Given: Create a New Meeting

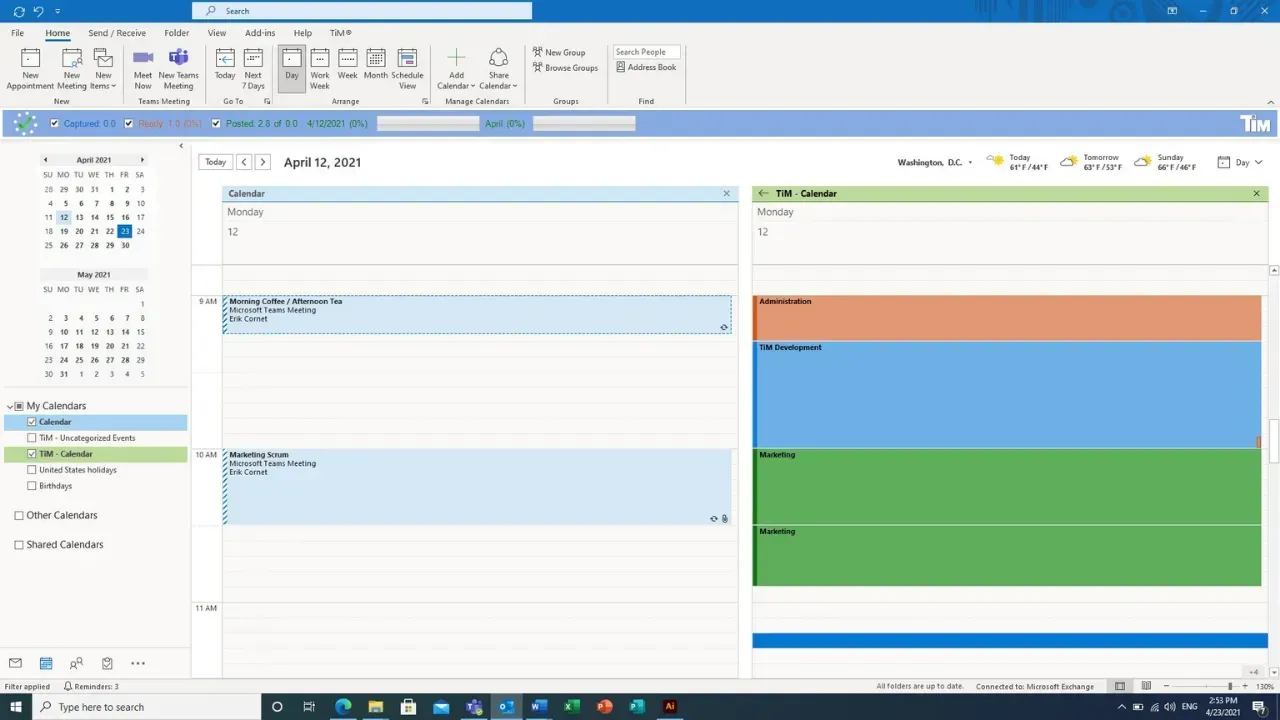Looking at the screenshot, I should pyautogui.click(x=72, y=69).
